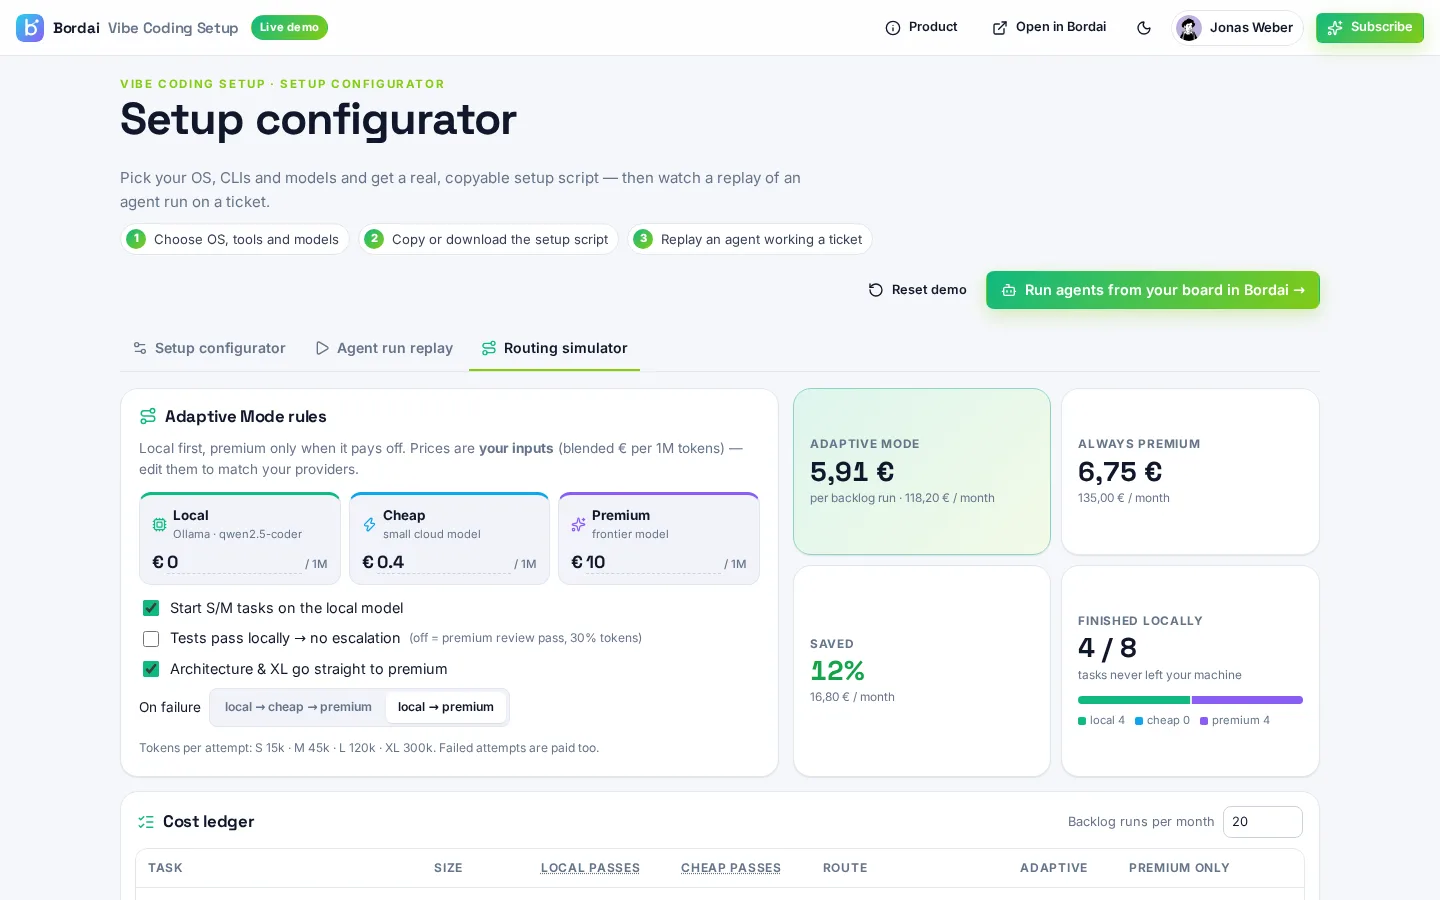This screenshot has width=1440, height=900.
Task: Click step 3 Replay an agent working a ticket
Action: click(x=750, y=239)
